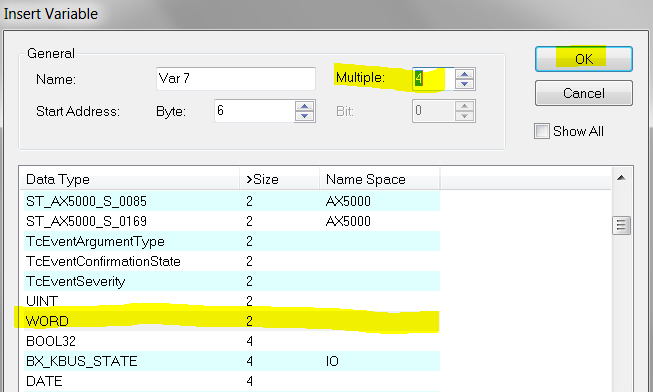This screenshot has width=653, height=392.
Task: Confirm with the OK button
Action: tap(583, 59)
